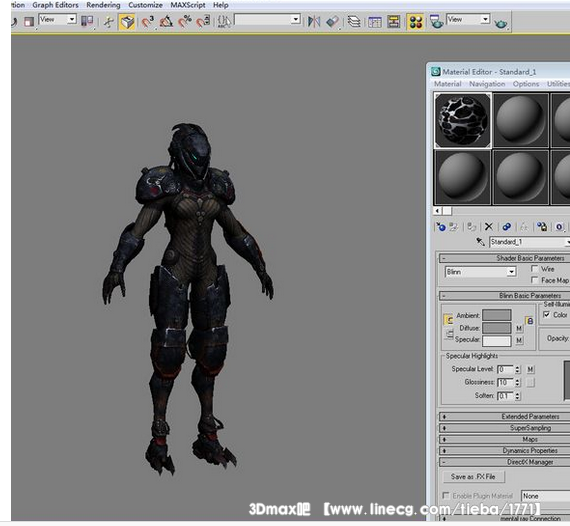Open Edit Named Selection Sets
This screenshot has width=570, height=526.
224,22
